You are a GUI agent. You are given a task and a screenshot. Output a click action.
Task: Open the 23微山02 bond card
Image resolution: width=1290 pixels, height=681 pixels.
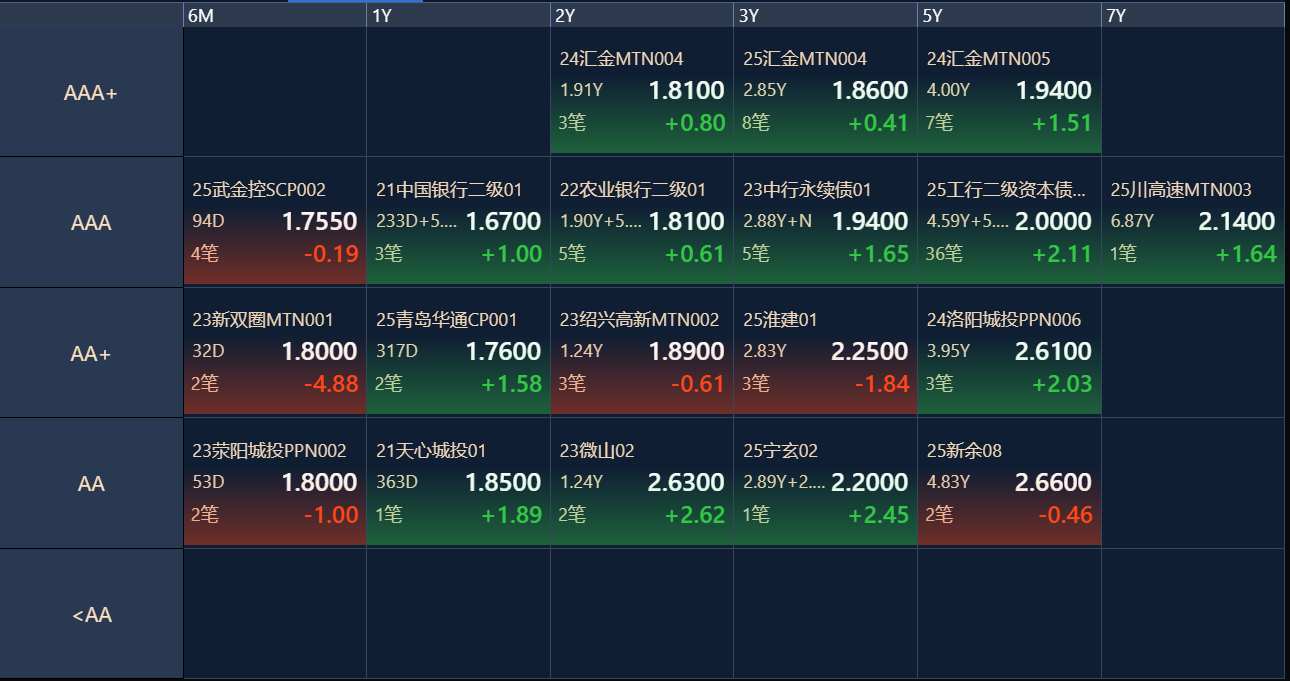[642, 483]
